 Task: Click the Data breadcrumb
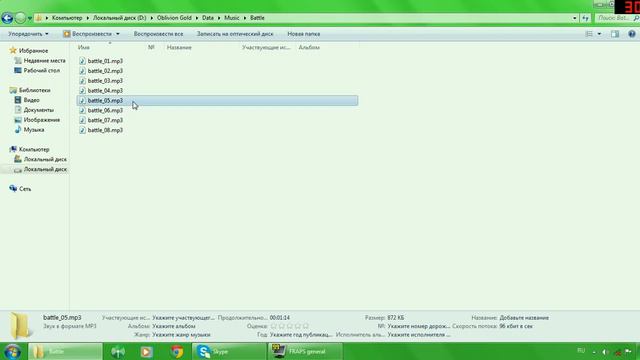(x=207, y=18)
